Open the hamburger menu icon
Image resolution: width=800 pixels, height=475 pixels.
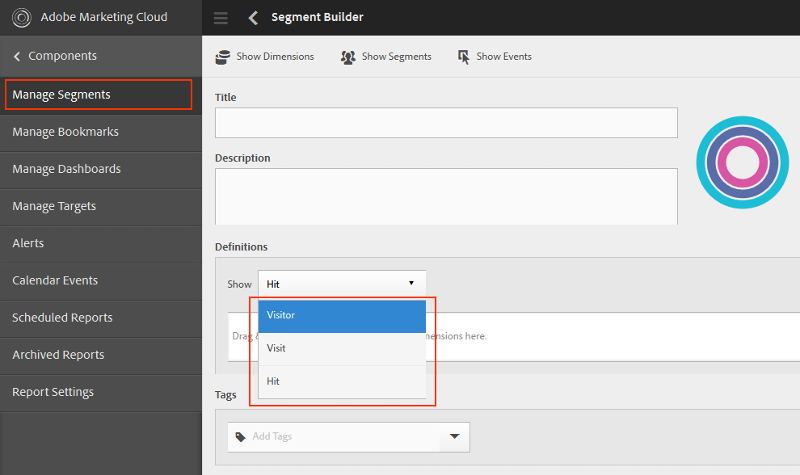220,18
